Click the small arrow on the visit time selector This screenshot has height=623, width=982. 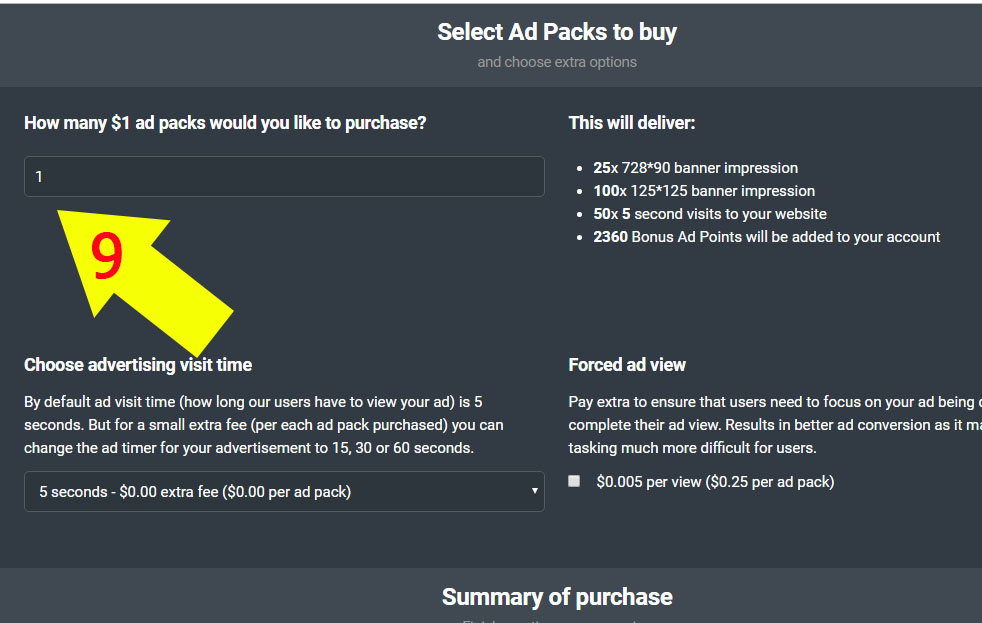point(535,491)
